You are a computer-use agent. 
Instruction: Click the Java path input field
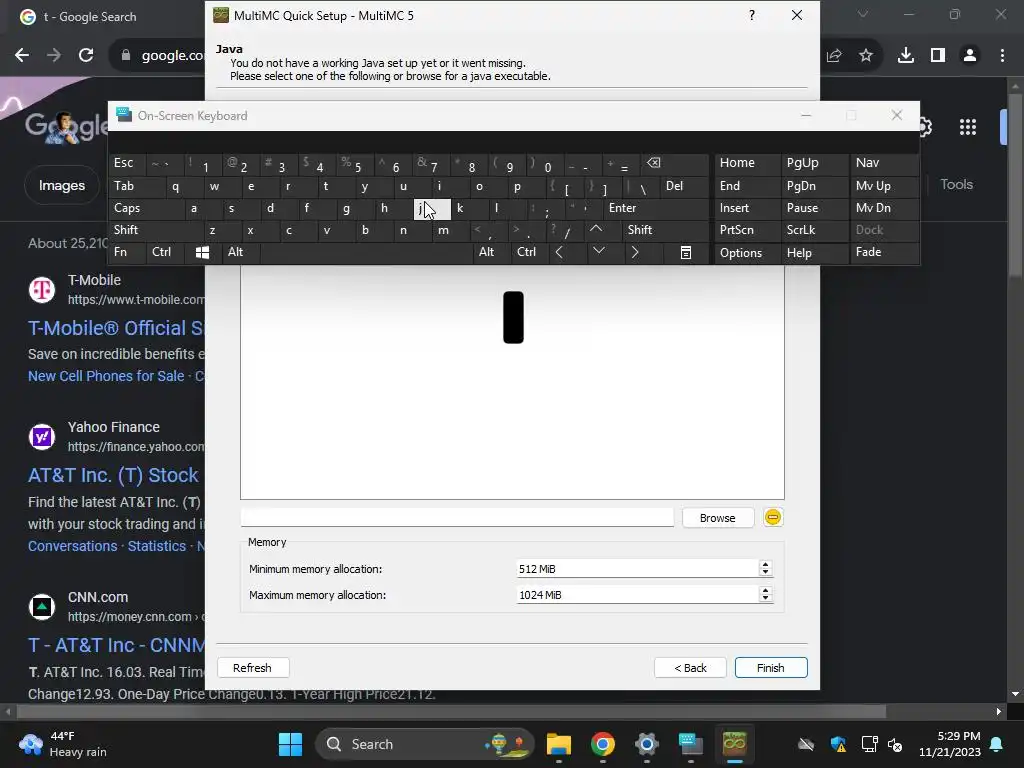[x=457, y=517]
